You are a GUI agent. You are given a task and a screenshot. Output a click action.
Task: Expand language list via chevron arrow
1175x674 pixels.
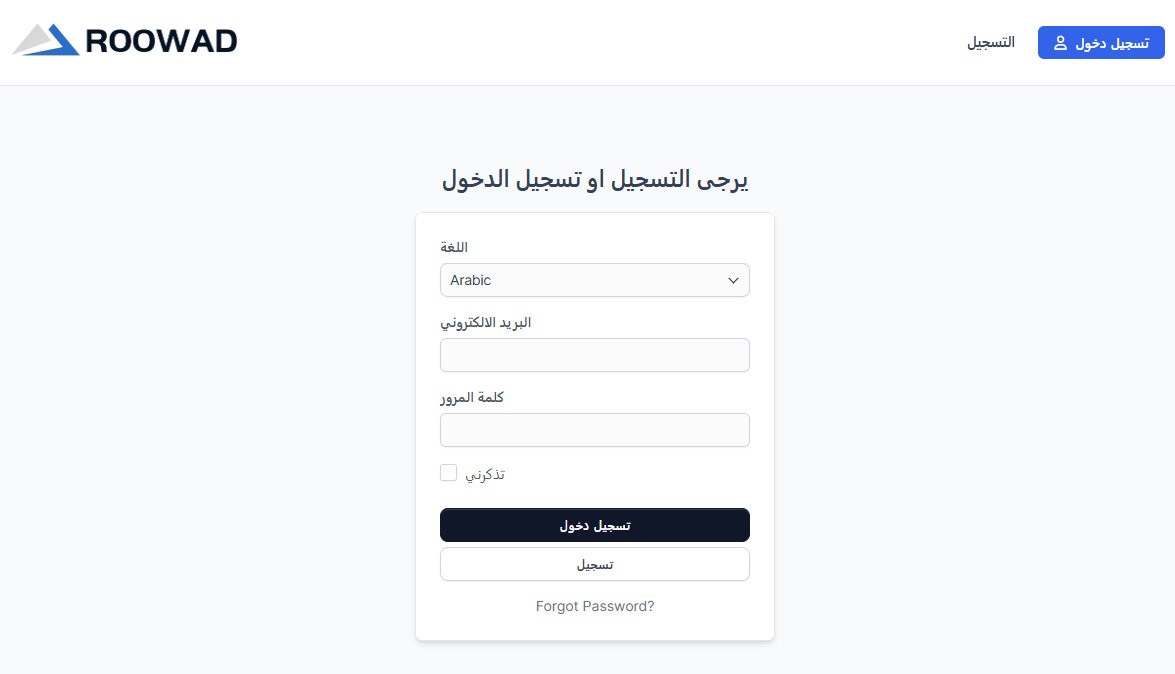(x=733, y=280)
